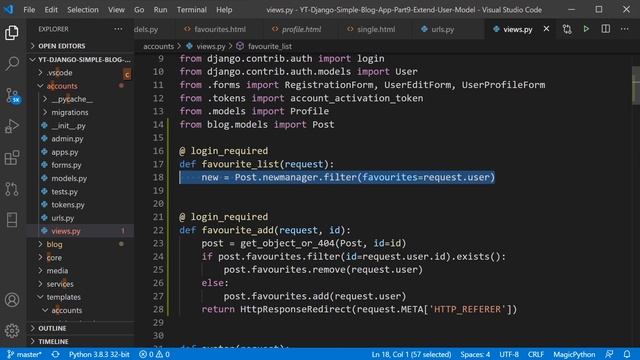640x360 pixels.
Task: Click the compare changes editor icon
Action: (x=567, y=29)
